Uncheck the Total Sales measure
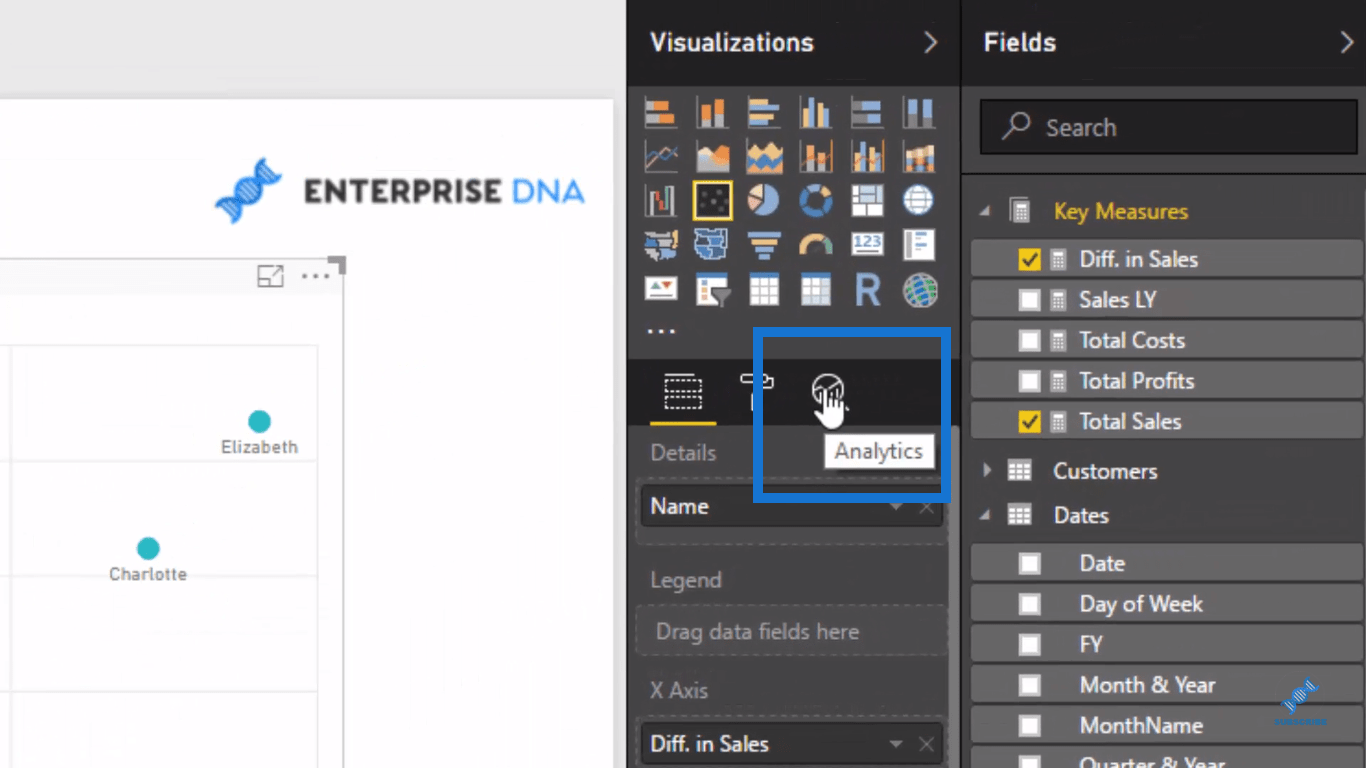This screenshot has height=768, width=1366. pyautogui.click(x=1029, y=422)
